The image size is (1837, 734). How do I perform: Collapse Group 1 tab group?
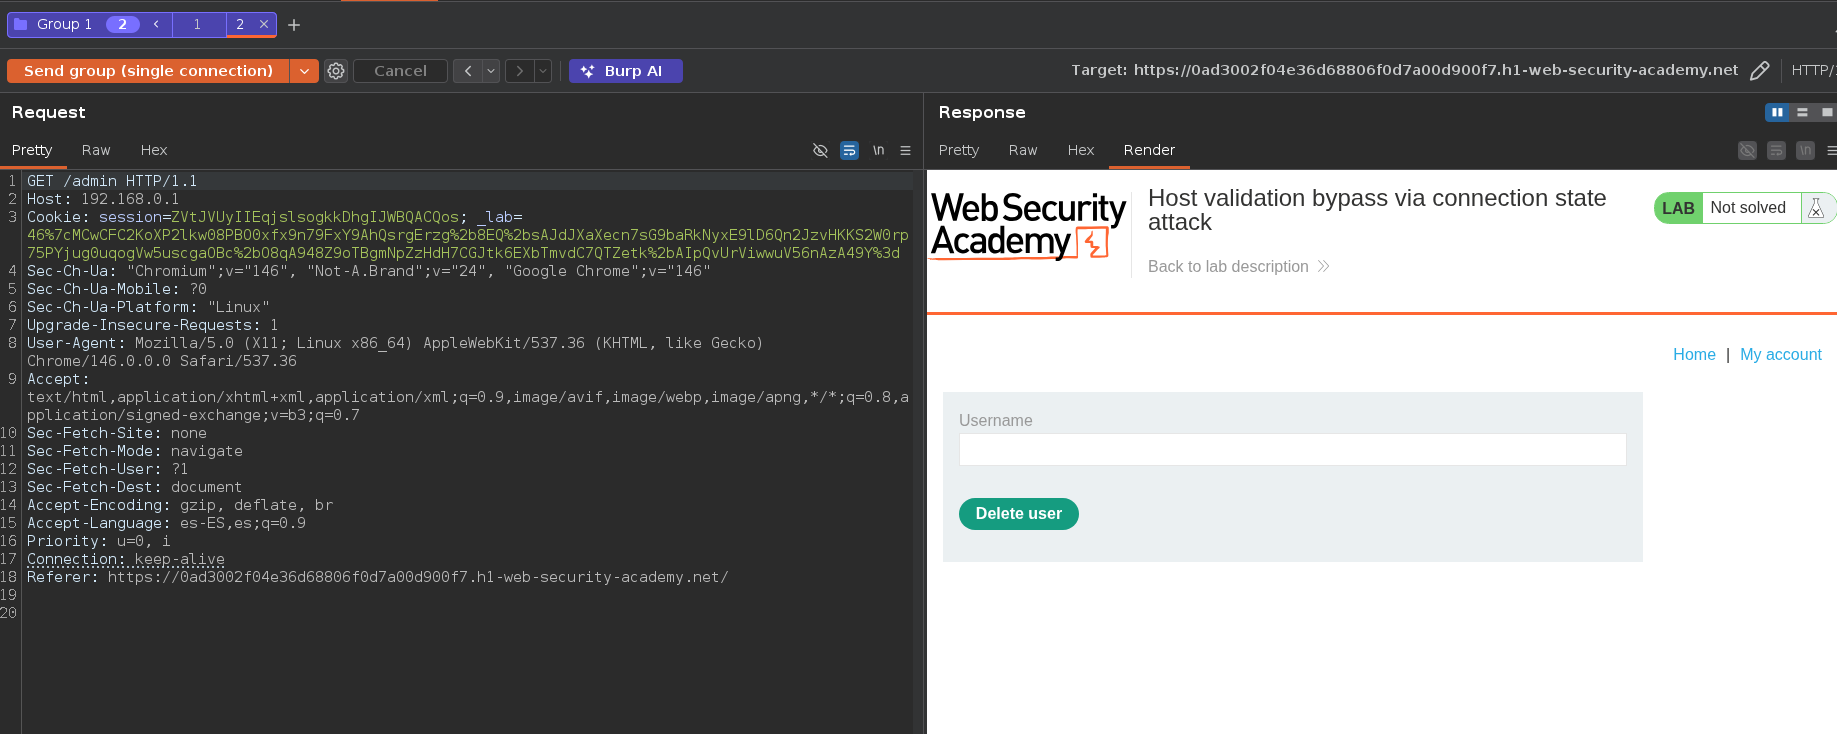[156, 24]
